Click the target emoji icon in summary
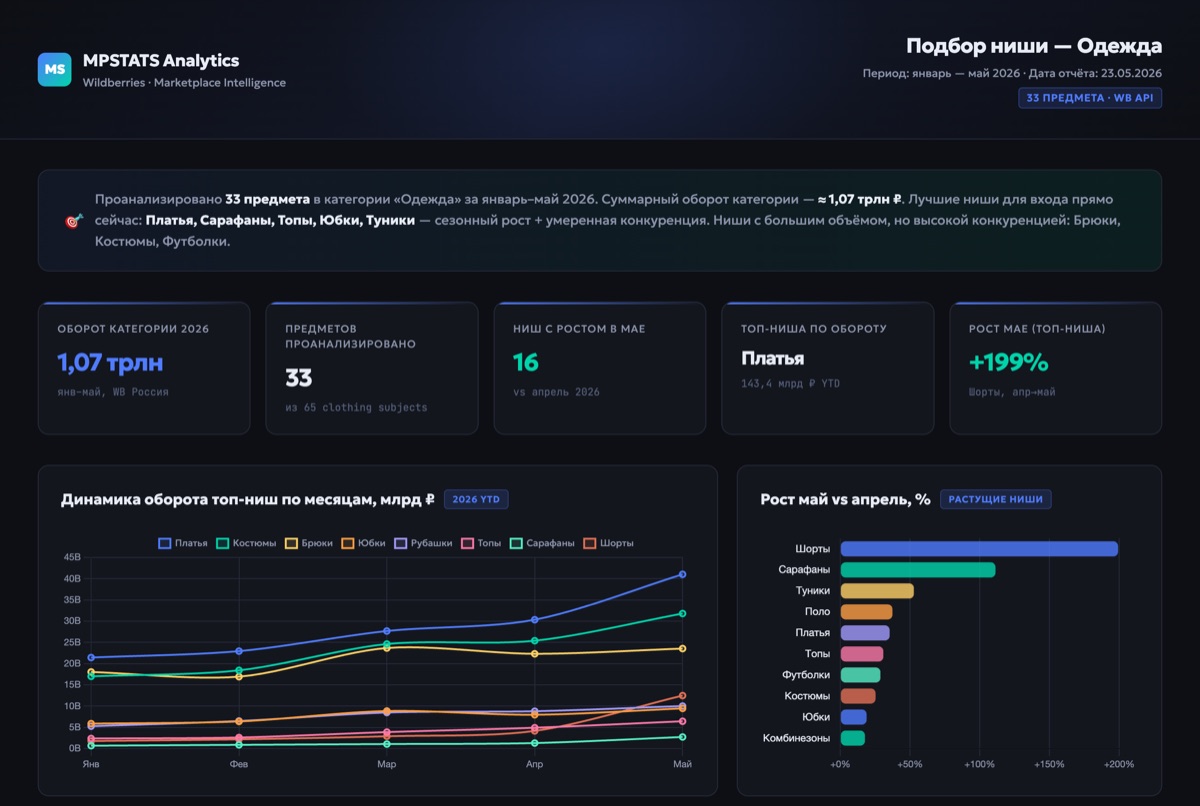 pyautogui.click(x=74, y=221)
